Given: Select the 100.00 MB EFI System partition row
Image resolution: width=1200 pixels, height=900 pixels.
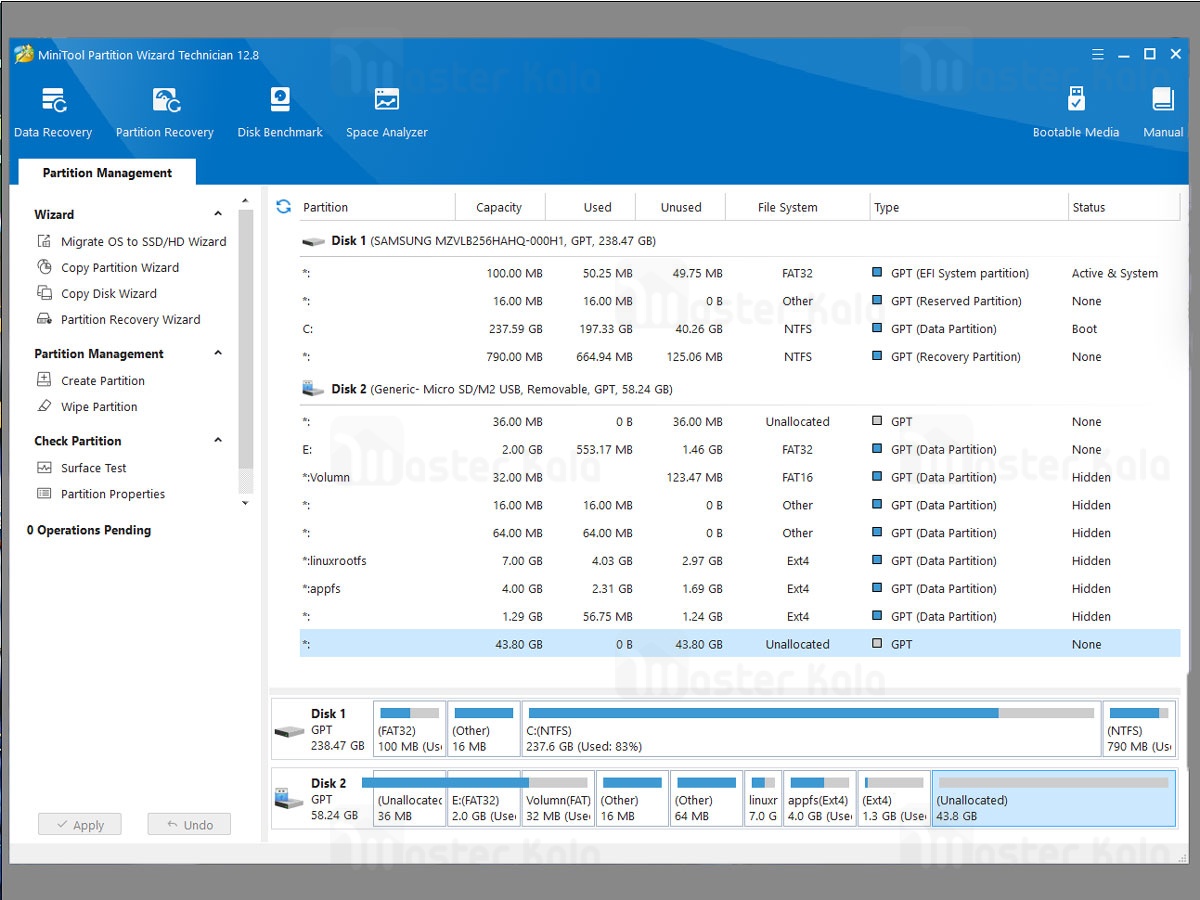Looking at the screenshot, I should 740,273.
